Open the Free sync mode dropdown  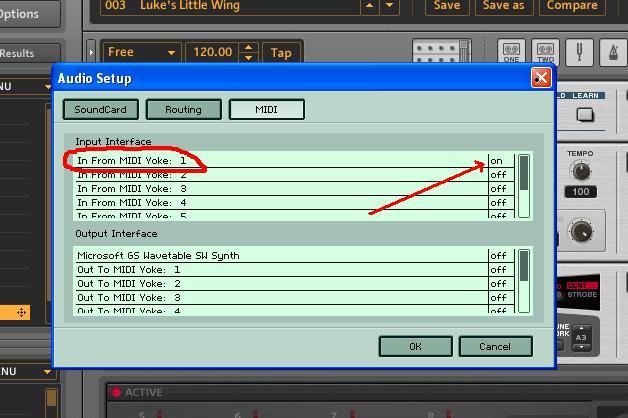pos(141,52)
